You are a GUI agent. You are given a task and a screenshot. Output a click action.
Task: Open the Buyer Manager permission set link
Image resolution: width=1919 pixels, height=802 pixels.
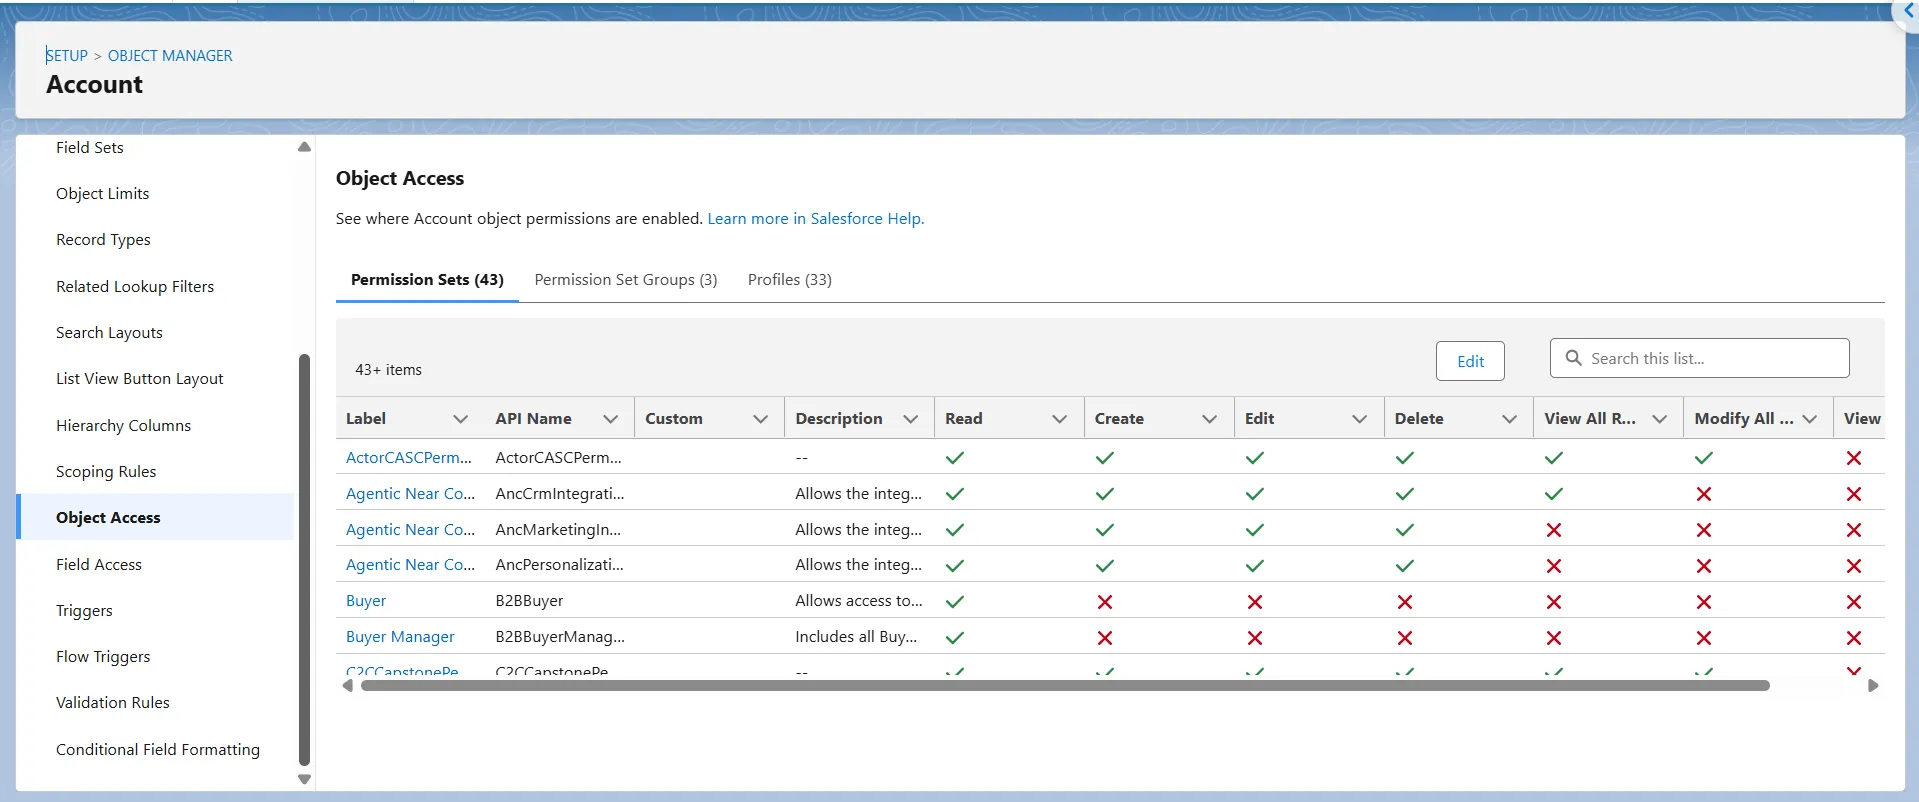[400, 637]
